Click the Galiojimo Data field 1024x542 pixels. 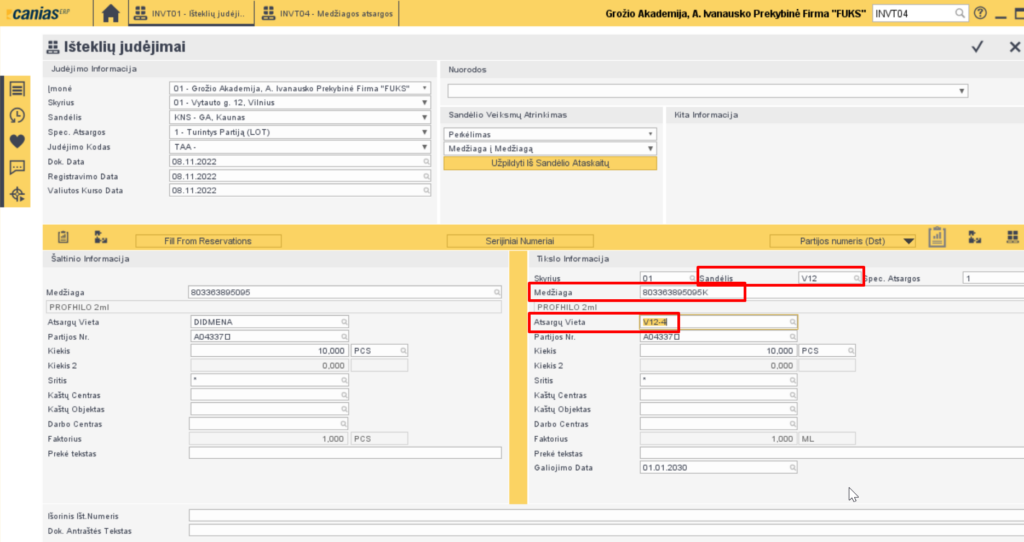[x=719, y=468]
